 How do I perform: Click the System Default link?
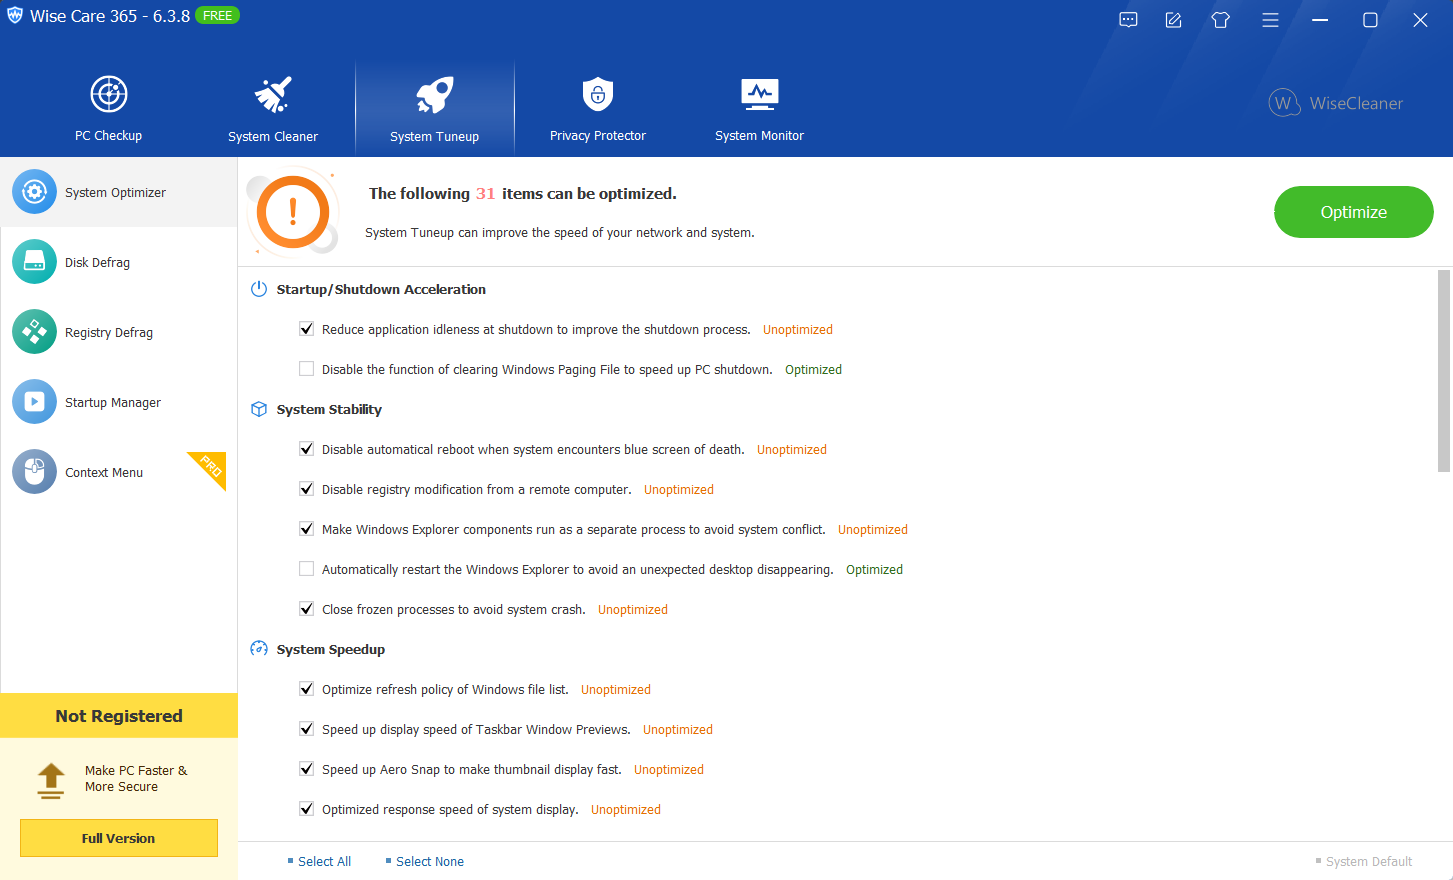(1369, 861)
